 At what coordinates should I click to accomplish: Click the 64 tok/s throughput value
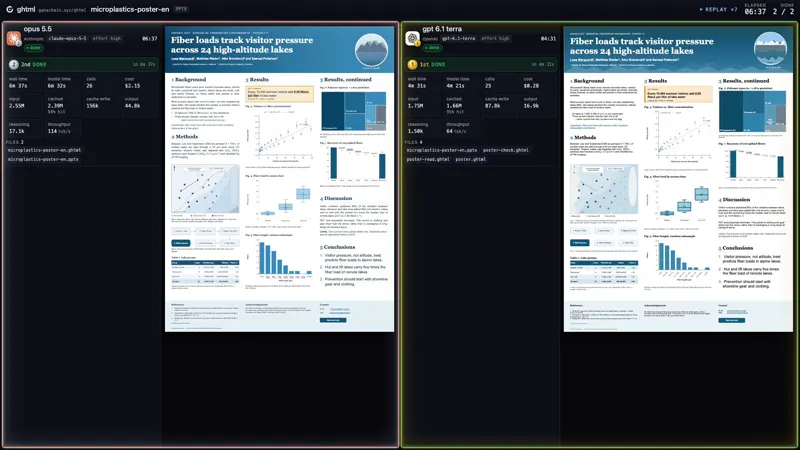456,131
